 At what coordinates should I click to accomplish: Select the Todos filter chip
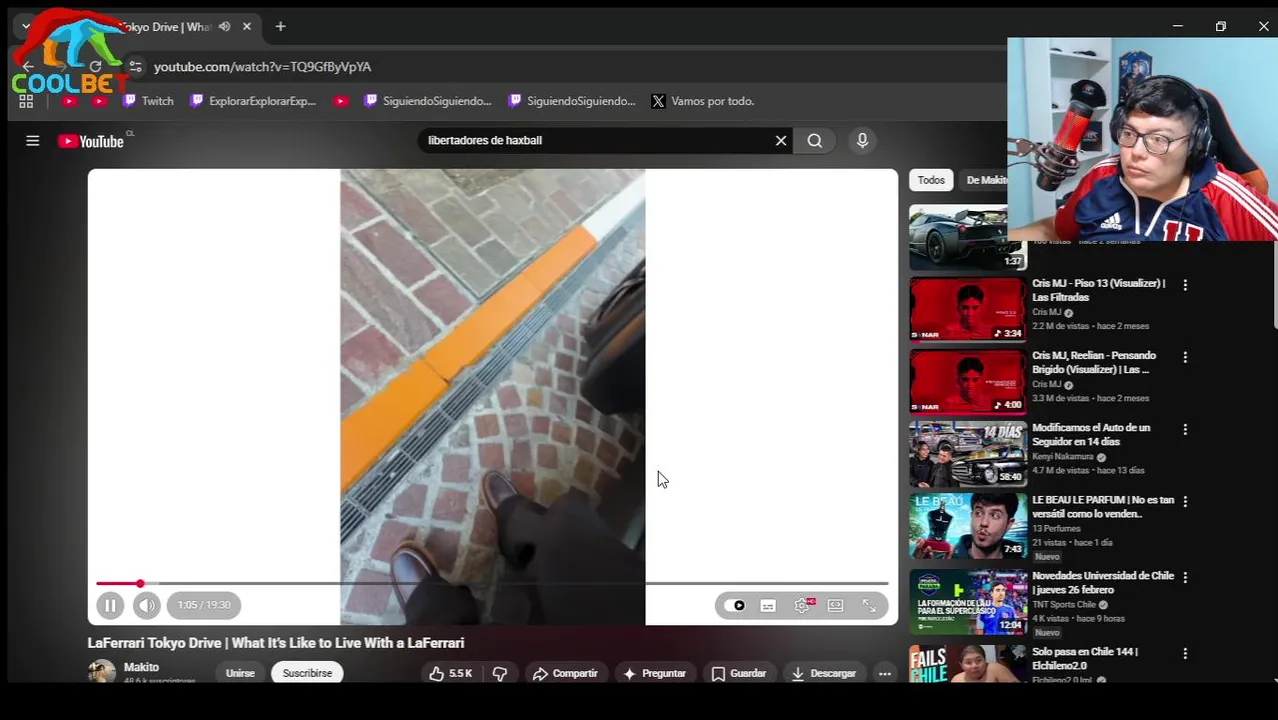coord(931,180)
